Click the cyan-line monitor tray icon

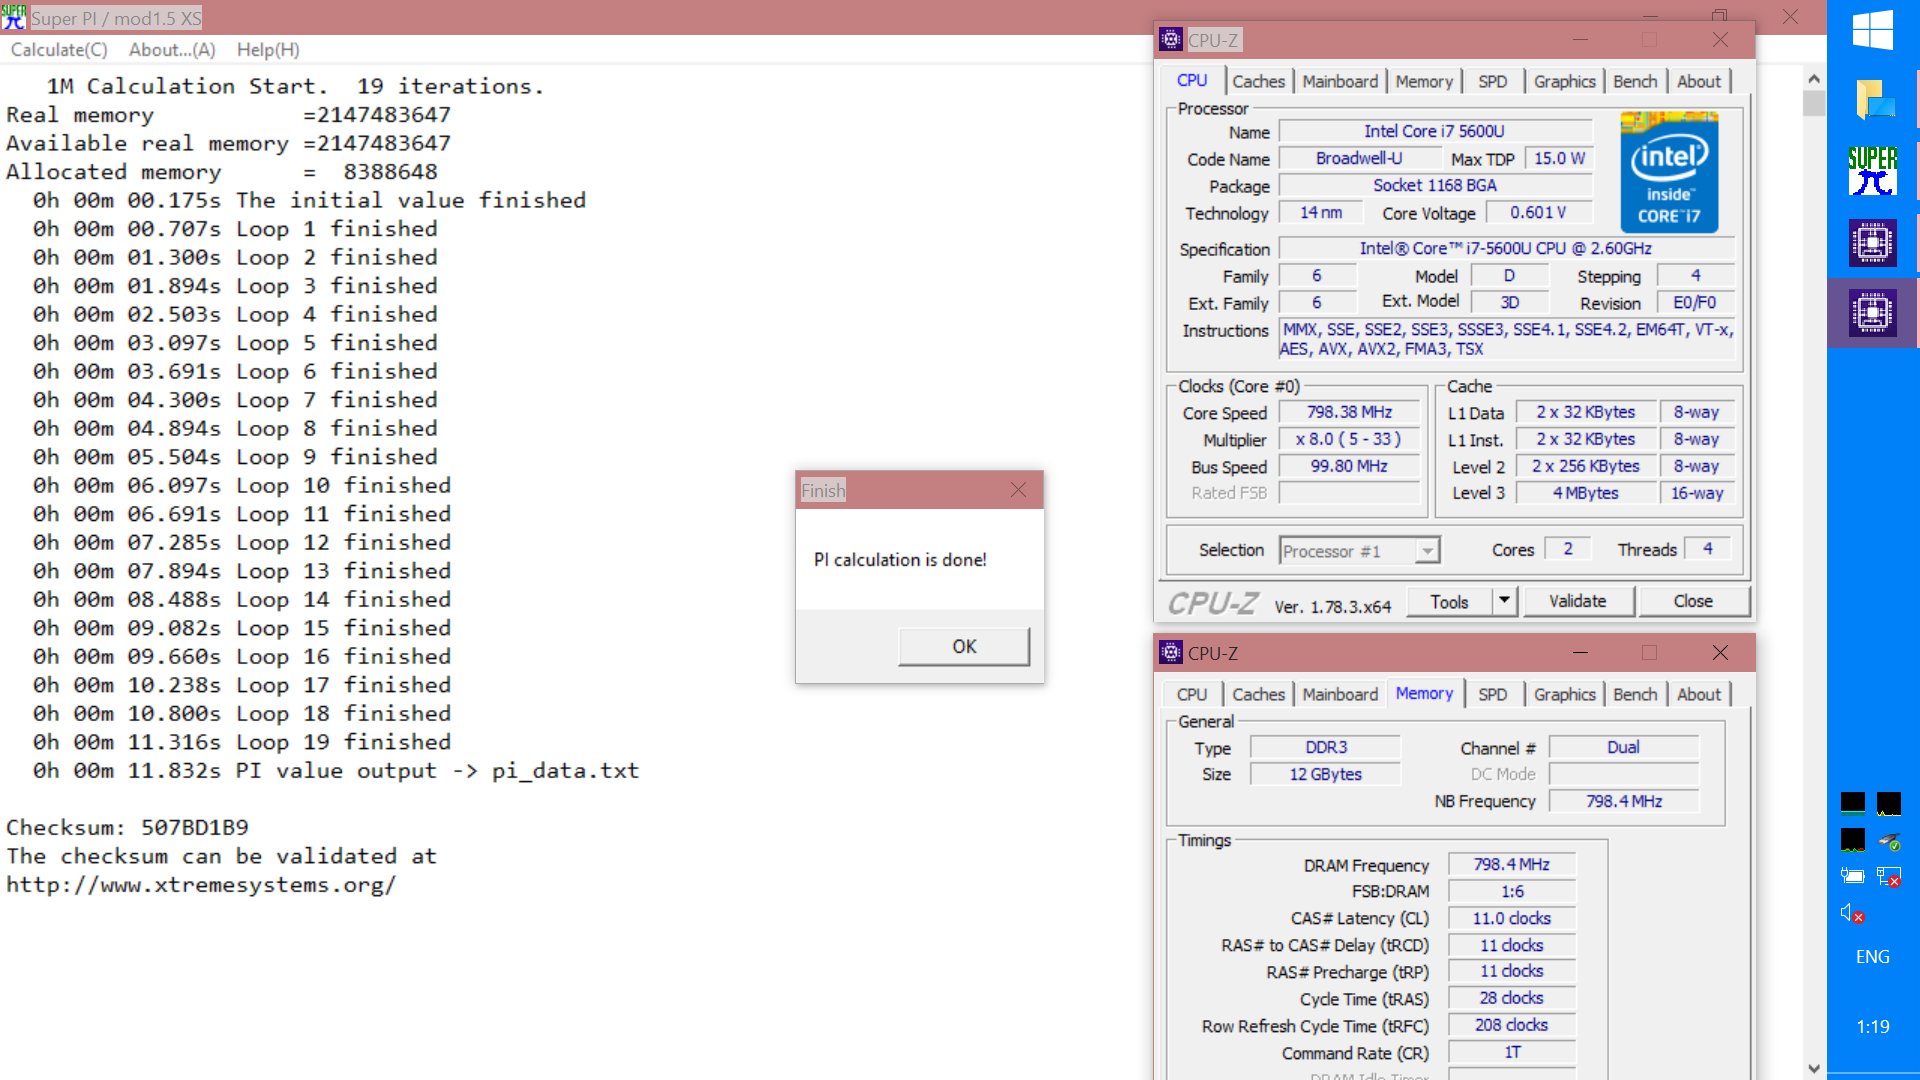[x=1852, y=803]
